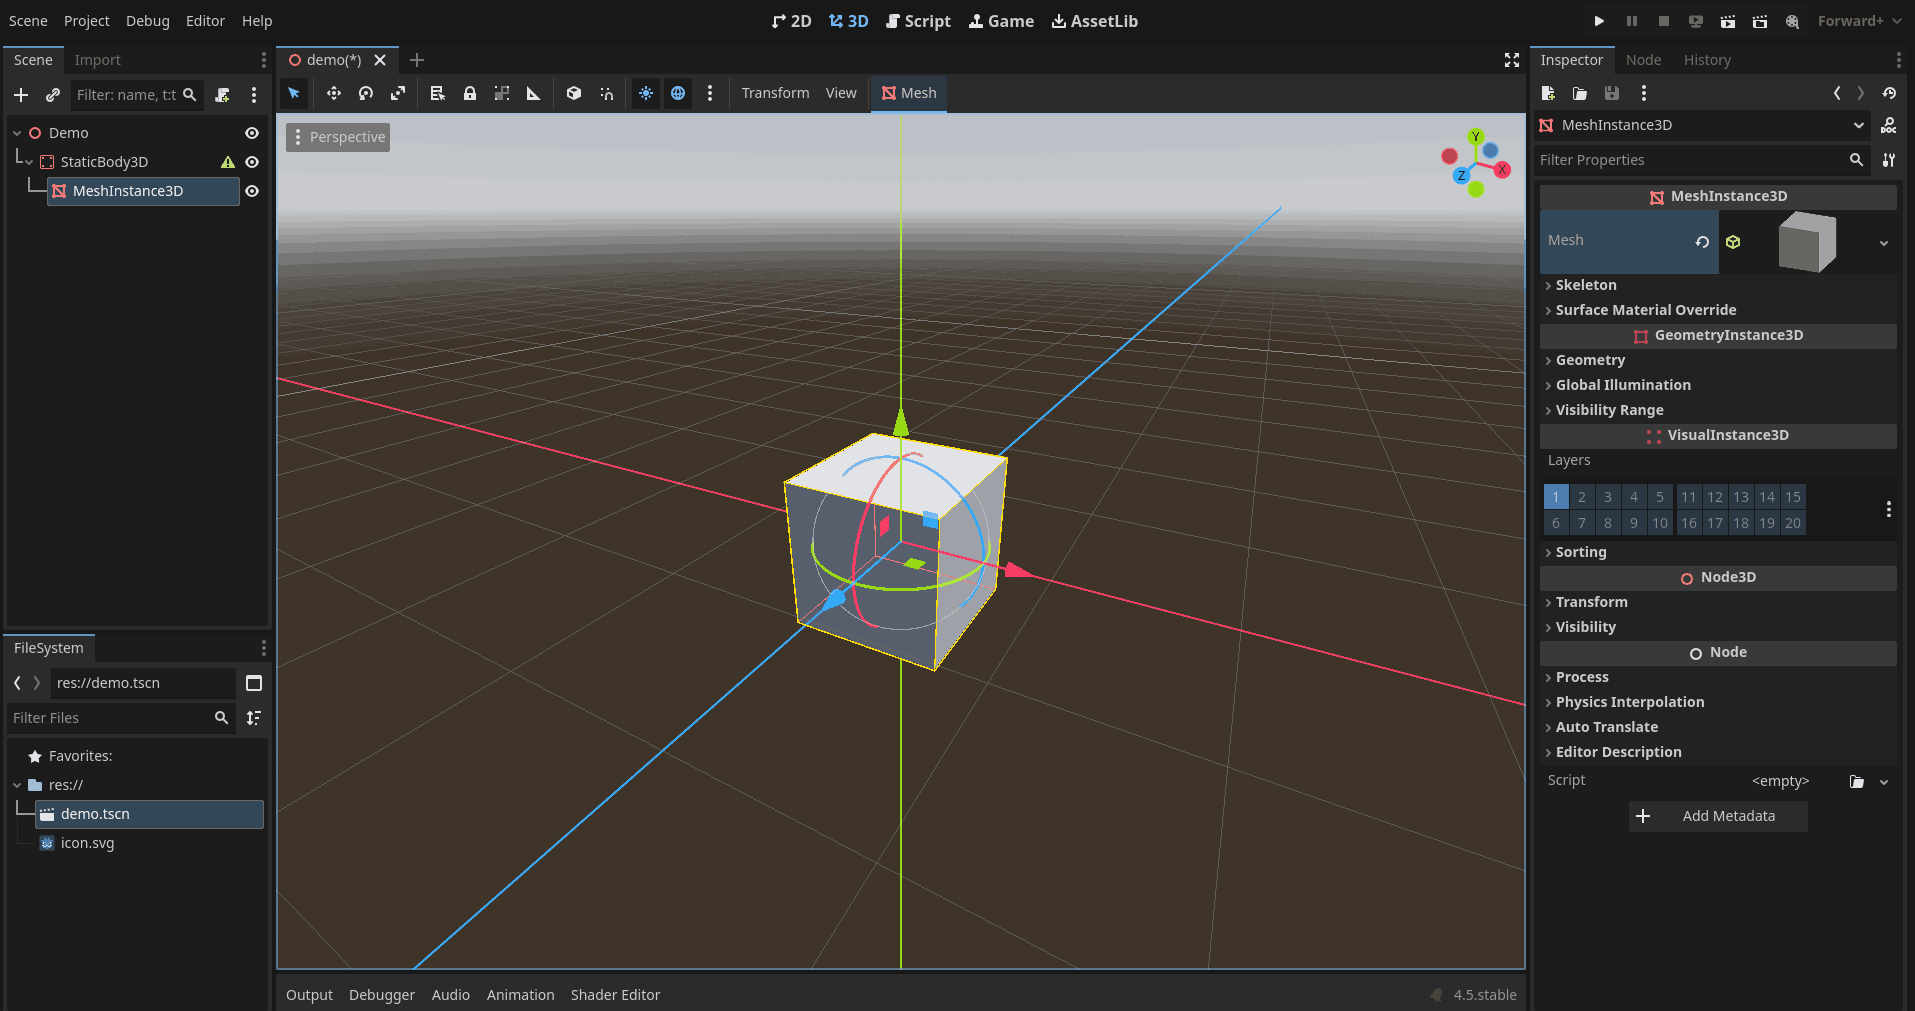Click the remote deploy icon
The height and width of the screenshot is (1011, 1915).
1696,21
